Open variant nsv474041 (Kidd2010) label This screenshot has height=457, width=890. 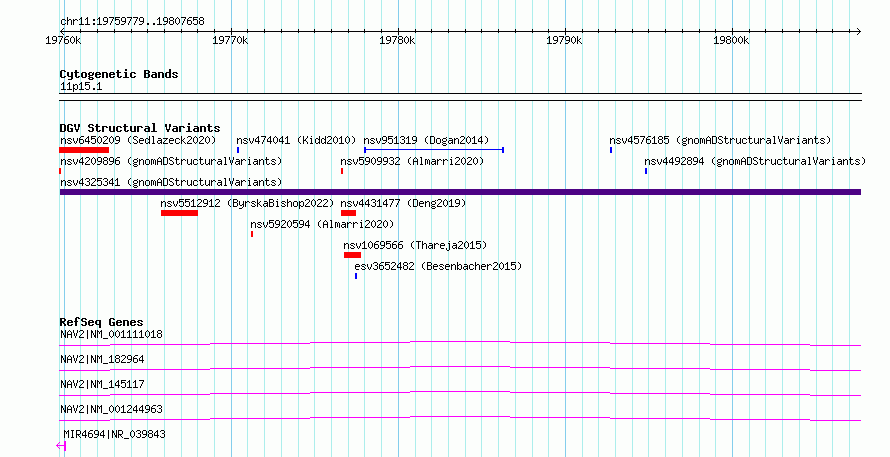(296, 140)
